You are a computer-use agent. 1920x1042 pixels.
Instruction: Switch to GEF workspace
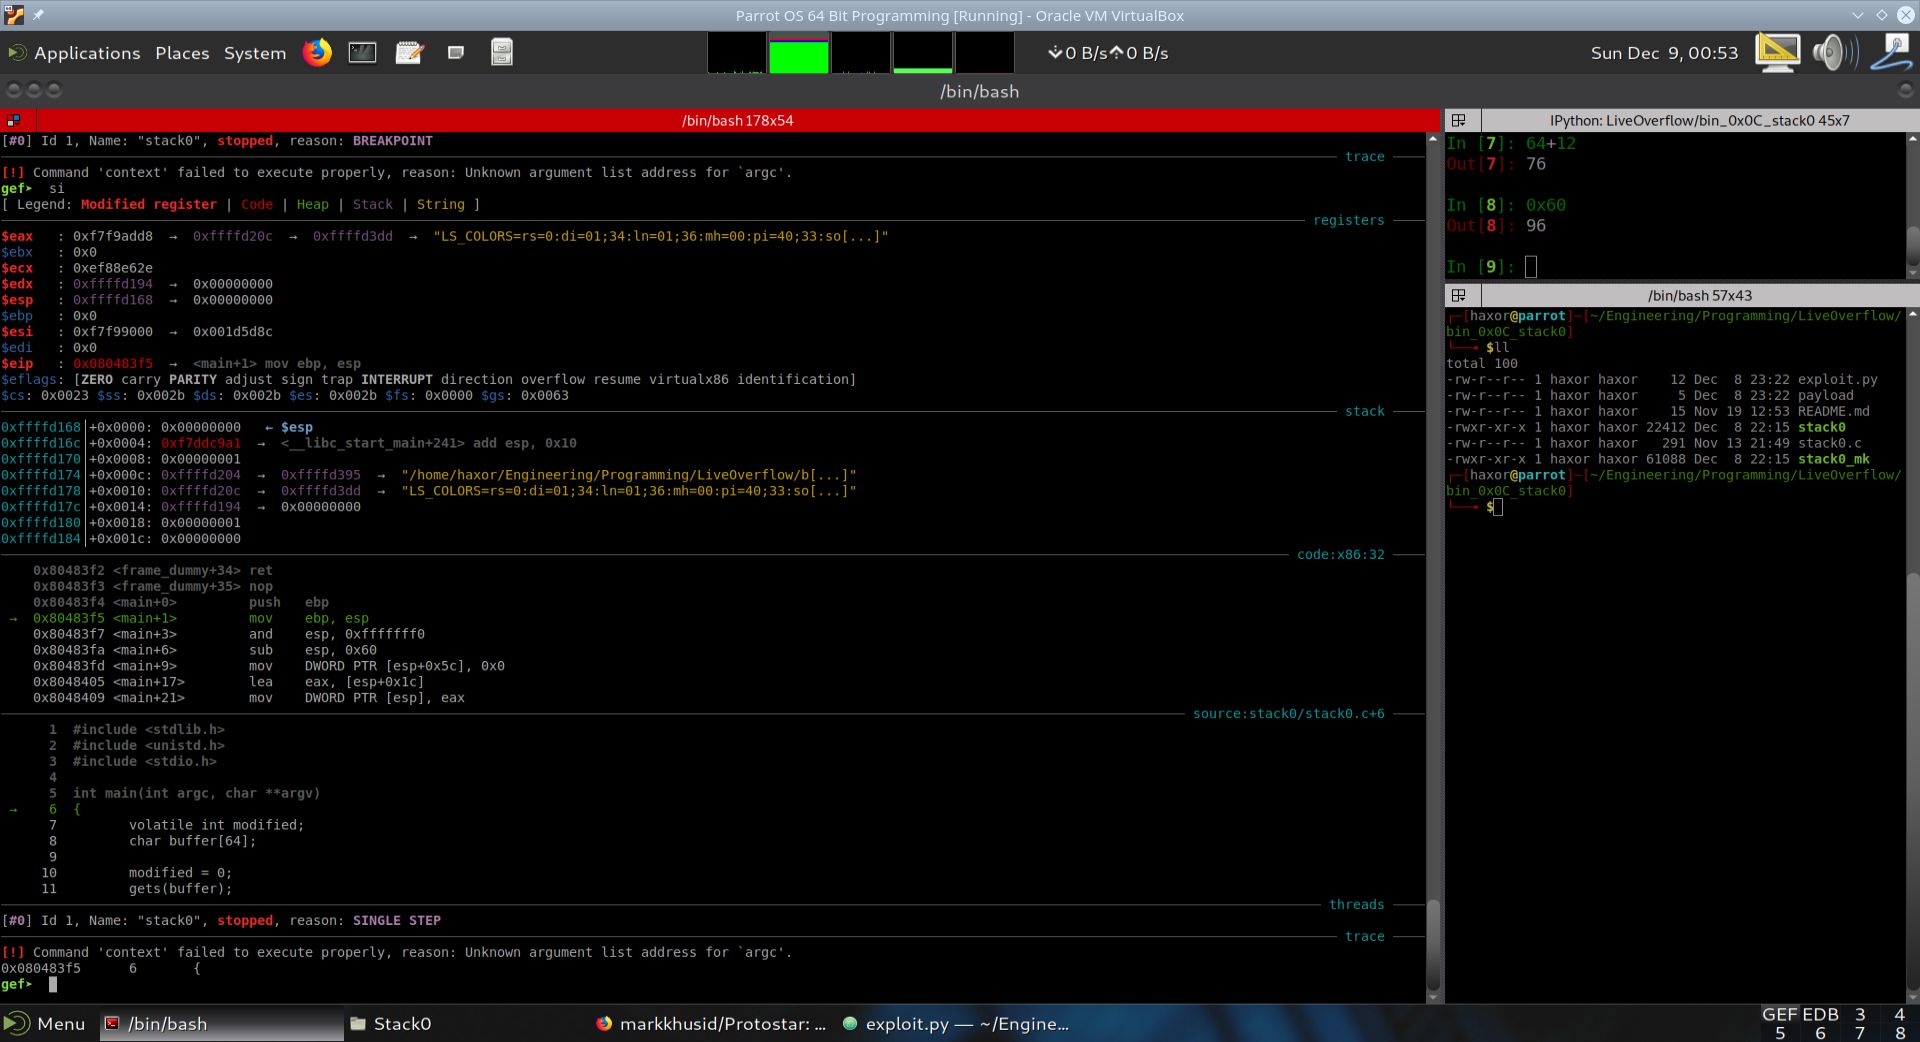(1779, 1014)
